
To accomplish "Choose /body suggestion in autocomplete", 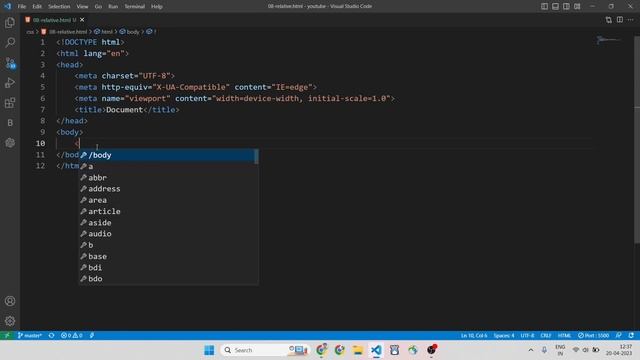I will click(168, 155).
